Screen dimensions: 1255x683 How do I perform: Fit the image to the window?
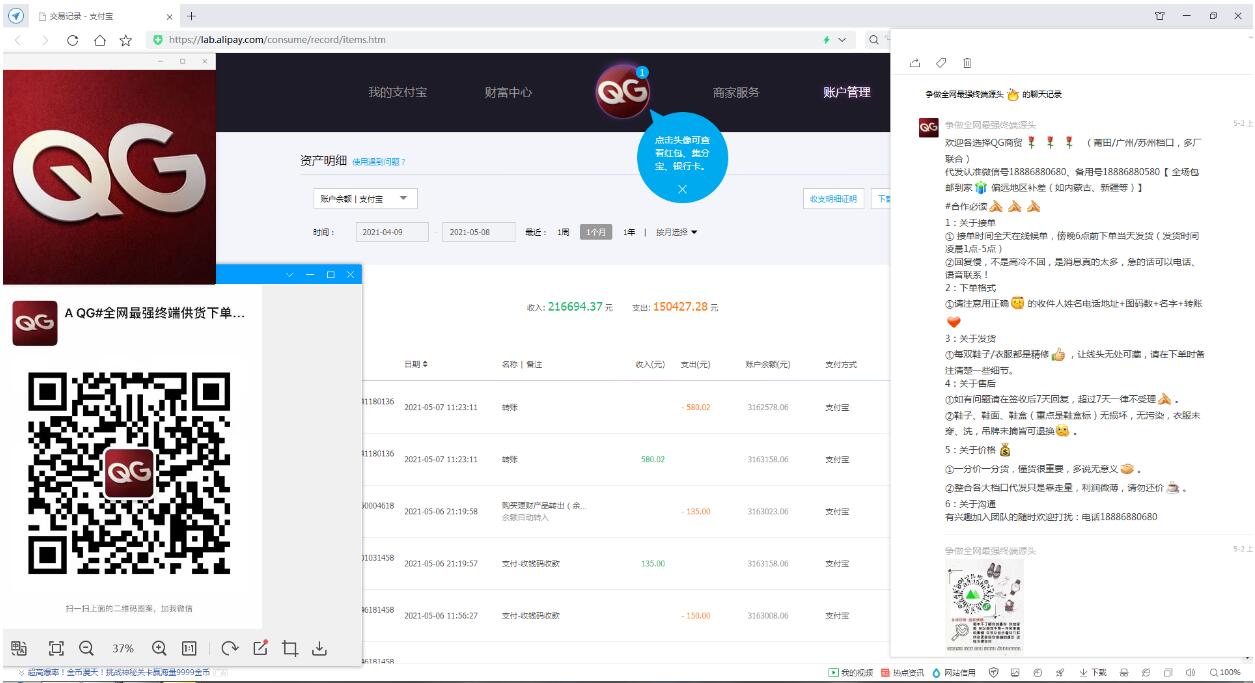pos(57,648)
